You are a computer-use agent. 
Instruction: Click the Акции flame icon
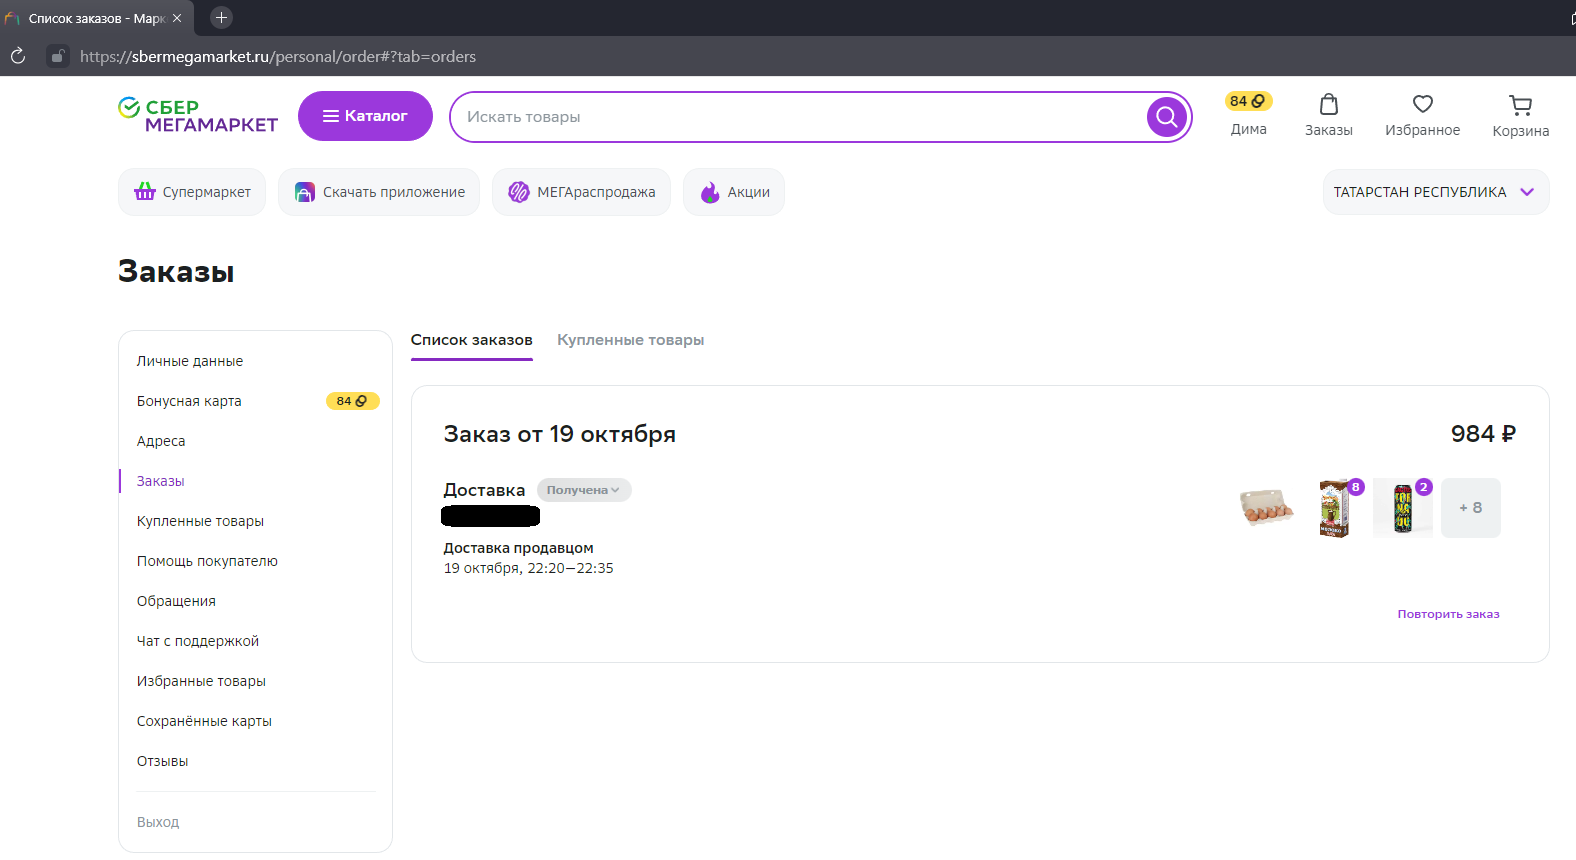point(710,192)
